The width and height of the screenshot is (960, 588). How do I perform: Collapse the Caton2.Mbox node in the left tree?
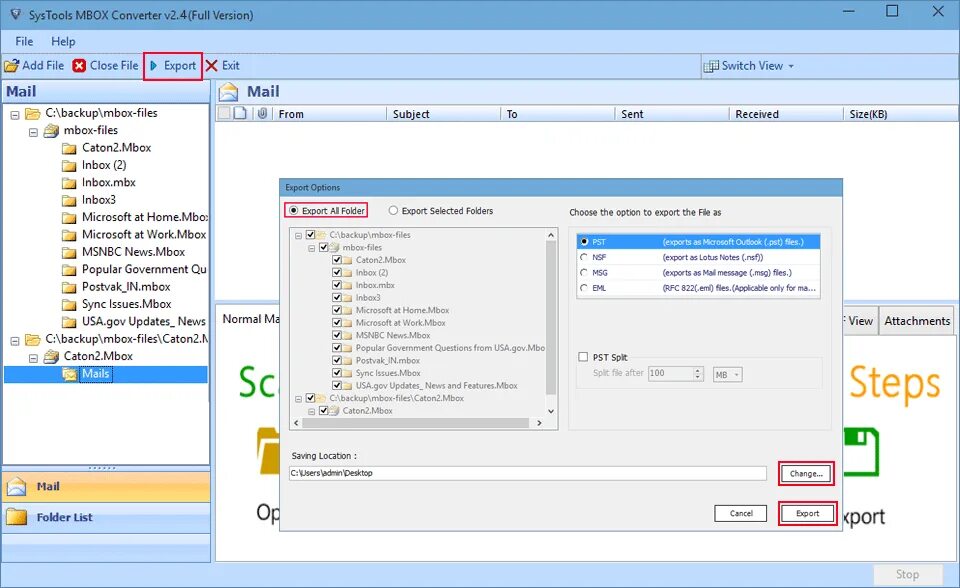point(33,358)
